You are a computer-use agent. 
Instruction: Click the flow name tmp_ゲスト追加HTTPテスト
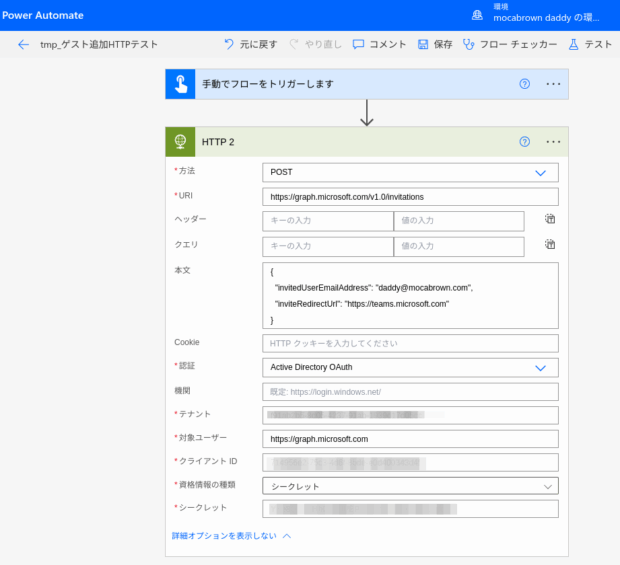(99, 44)
